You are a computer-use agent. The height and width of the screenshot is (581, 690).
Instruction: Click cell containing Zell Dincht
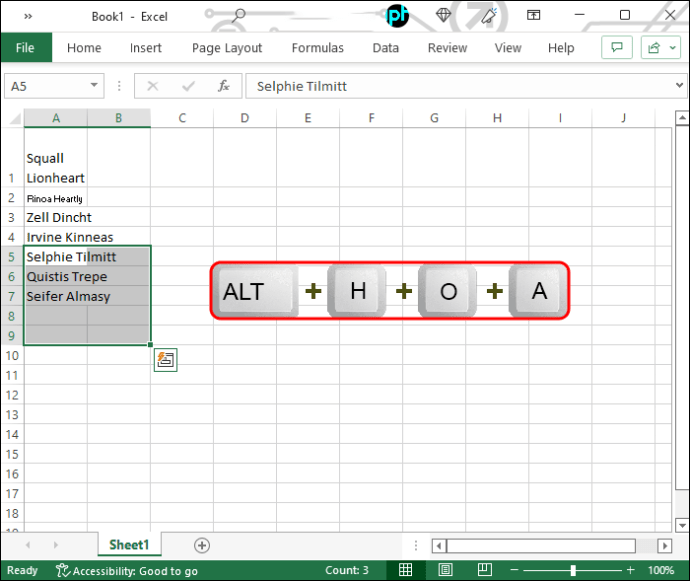56,217
